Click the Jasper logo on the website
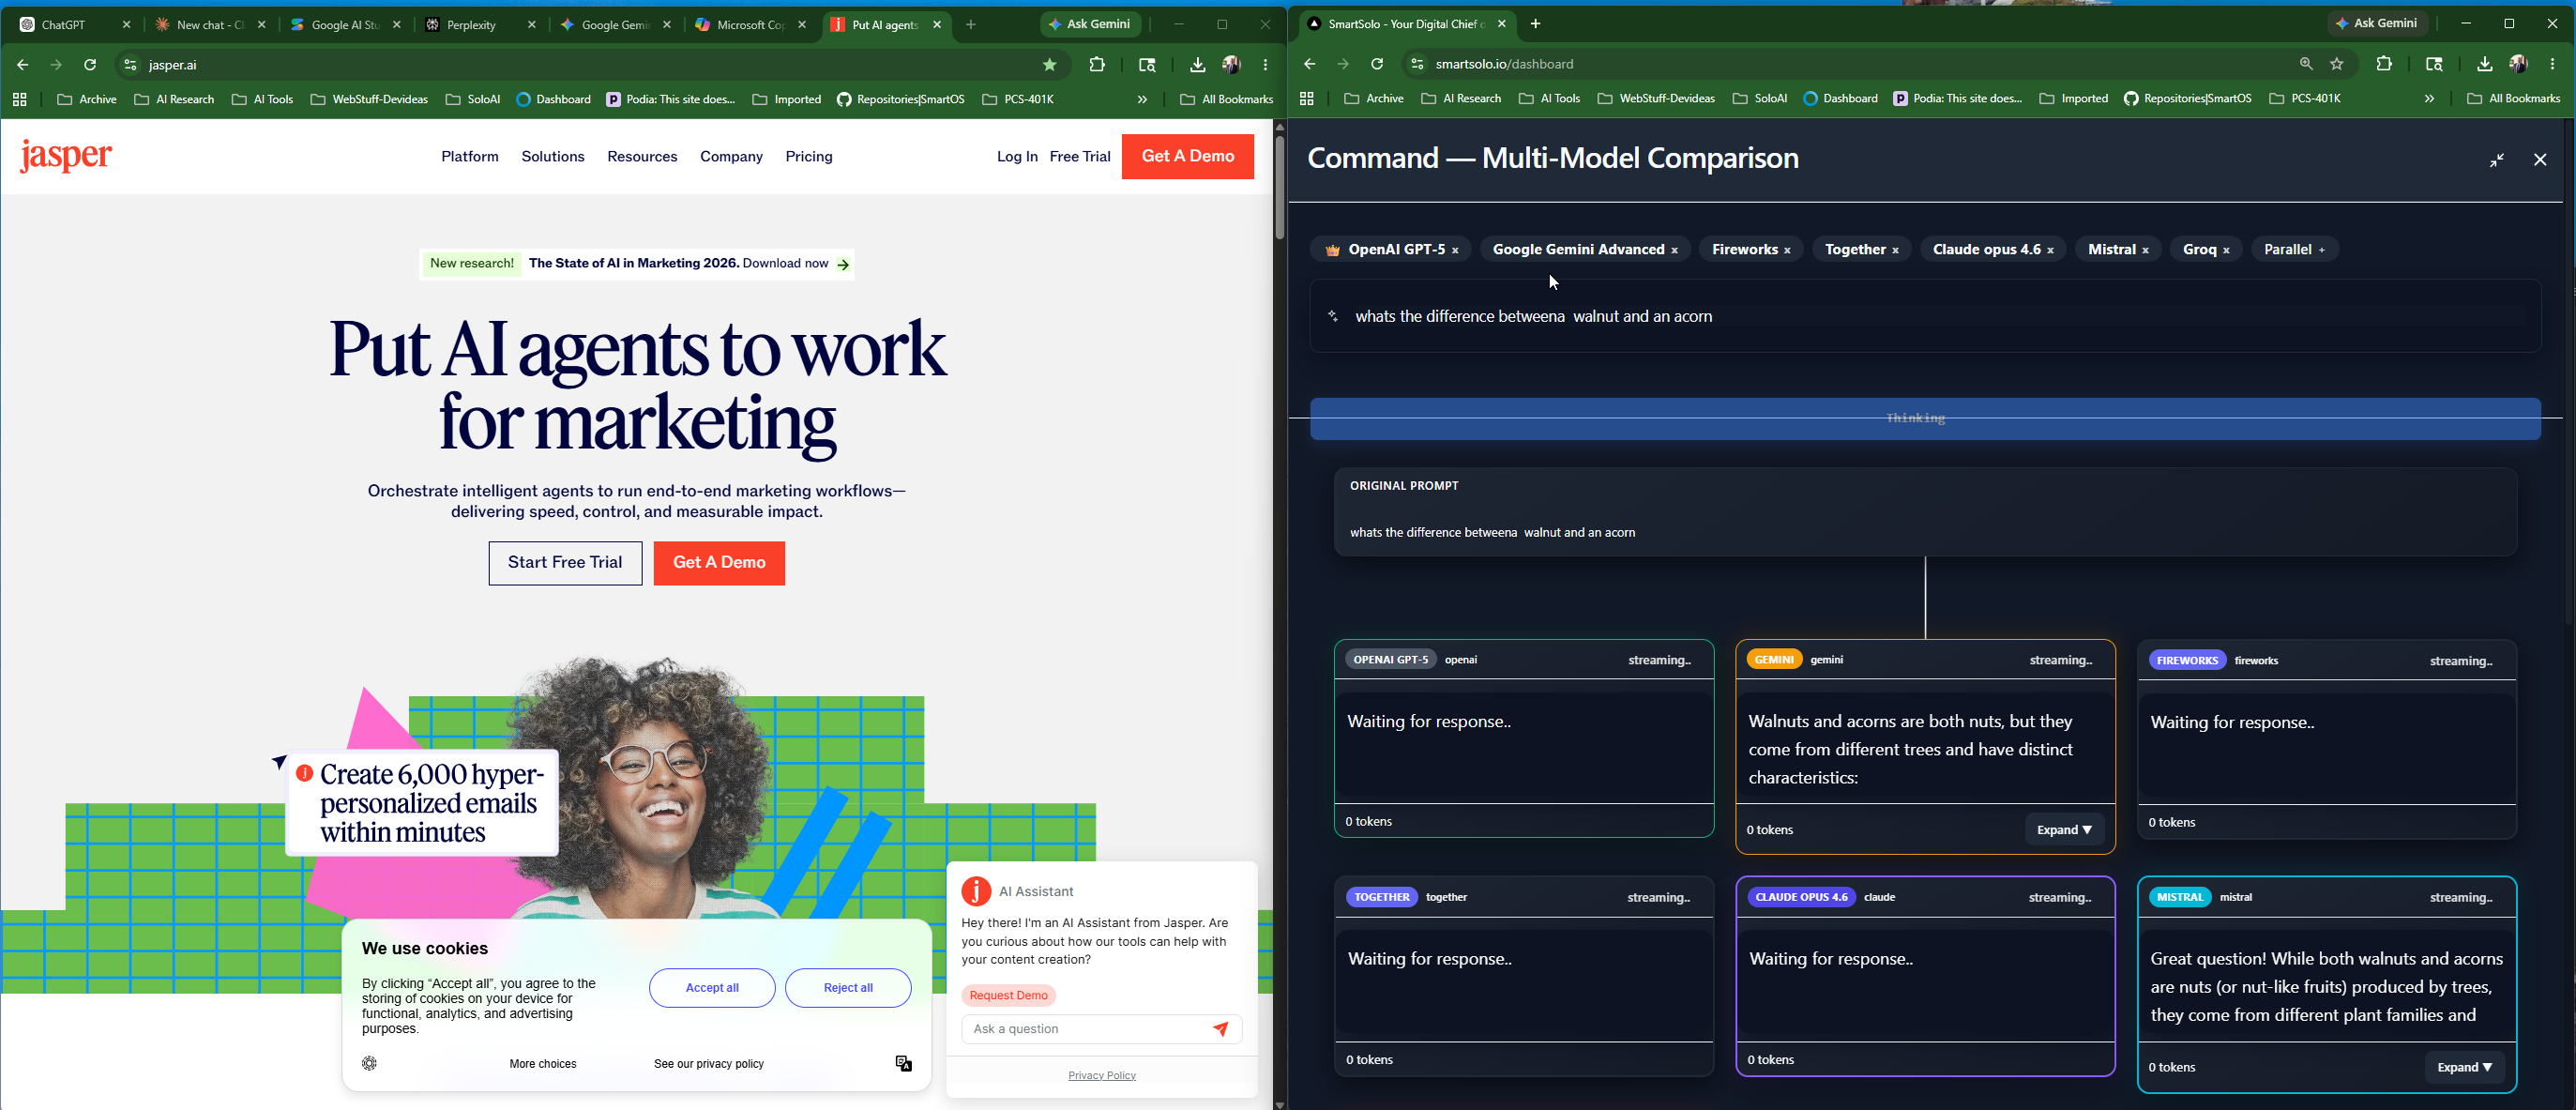 (66, 156)
